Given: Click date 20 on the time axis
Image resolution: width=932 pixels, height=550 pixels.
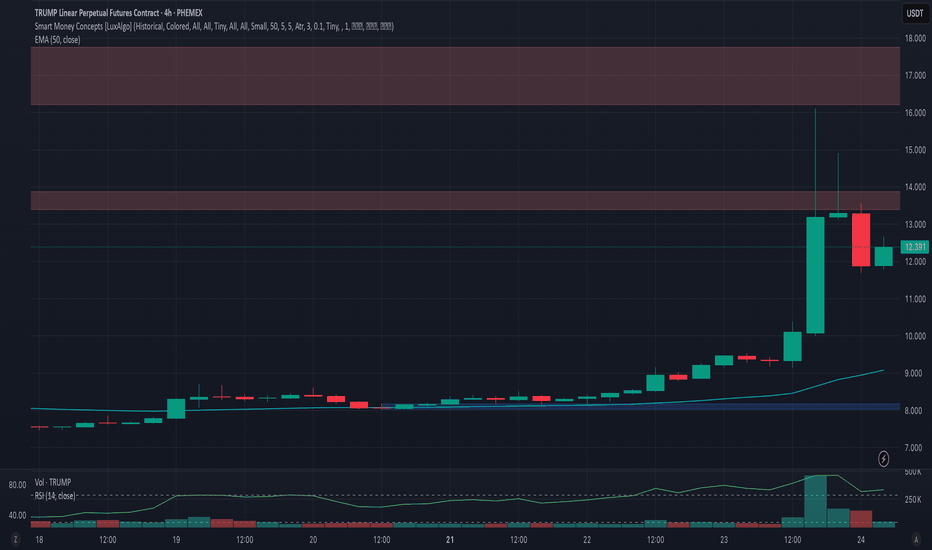Looking at the screenshot, I should 313,540.
